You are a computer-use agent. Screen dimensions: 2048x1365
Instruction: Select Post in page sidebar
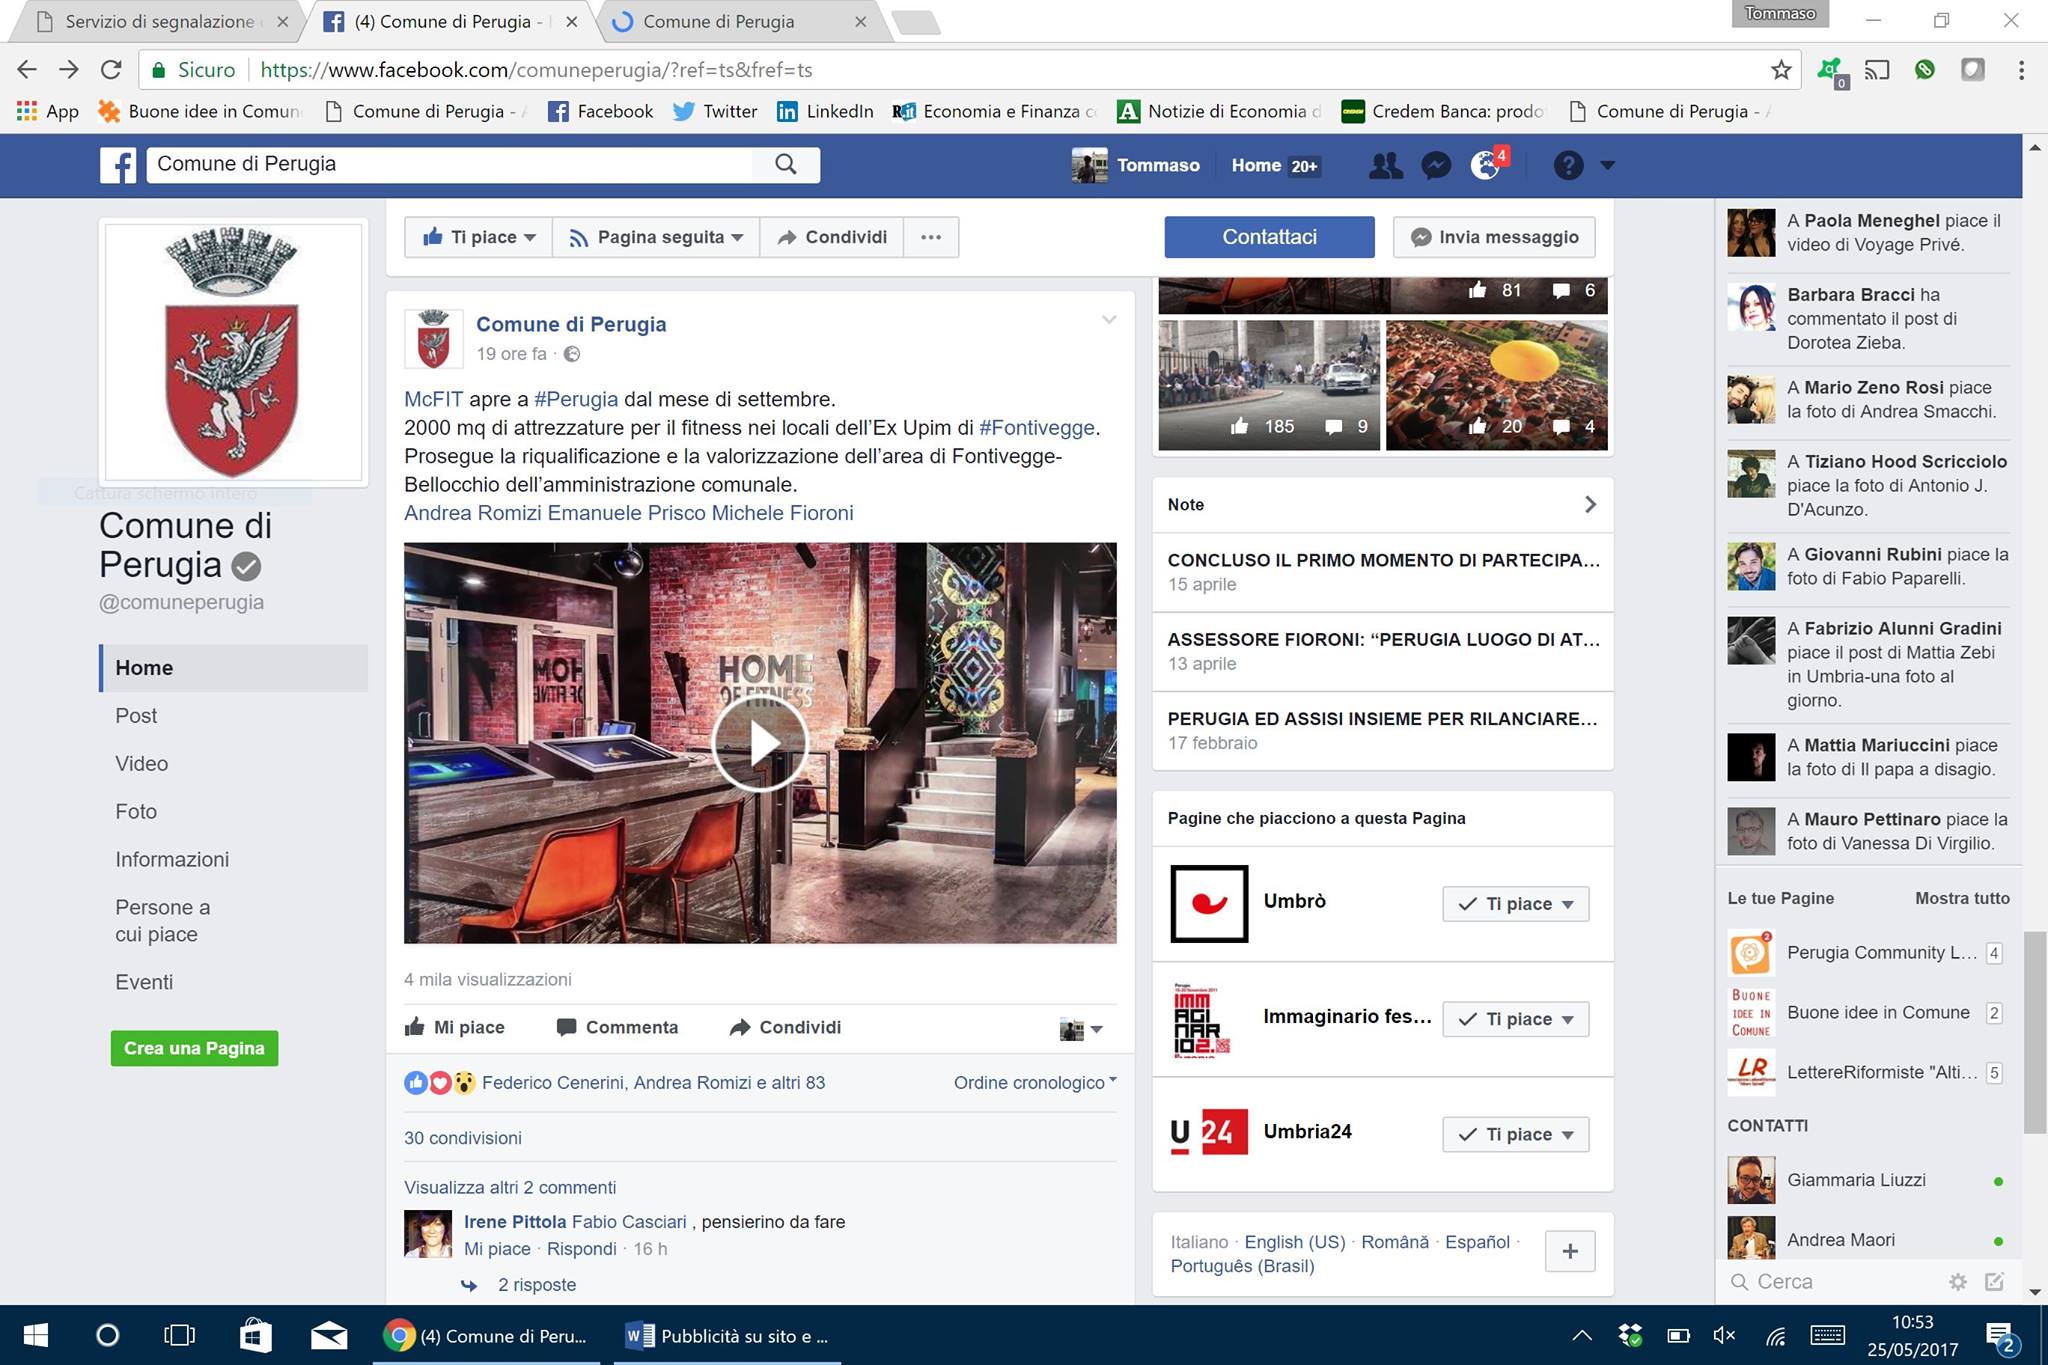coord(136,716)
